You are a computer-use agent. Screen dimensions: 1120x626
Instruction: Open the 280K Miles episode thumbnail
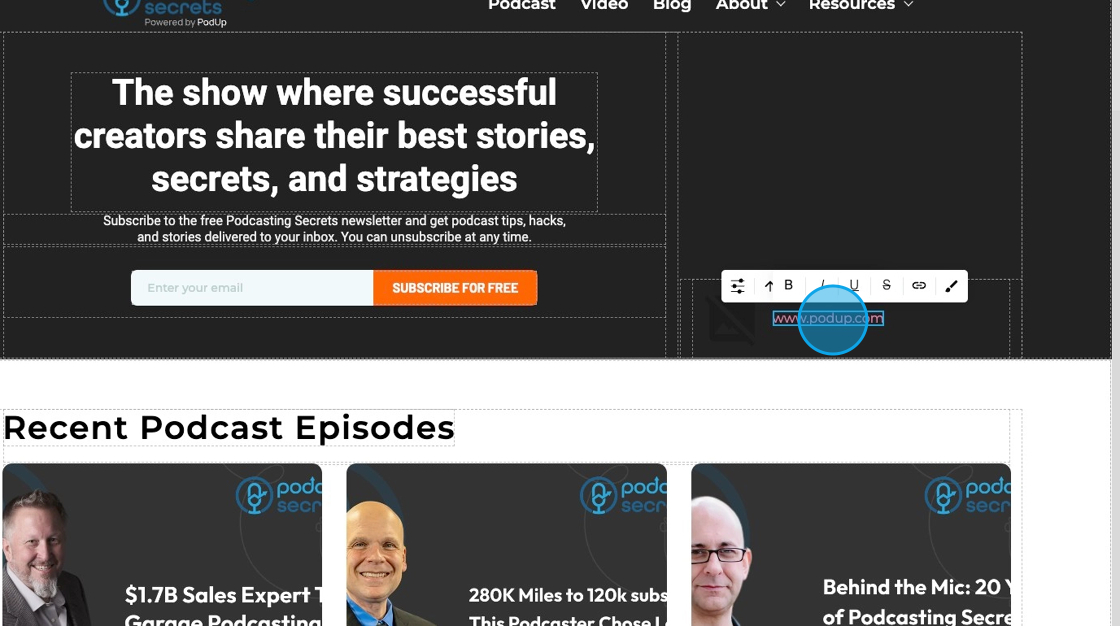506,545
